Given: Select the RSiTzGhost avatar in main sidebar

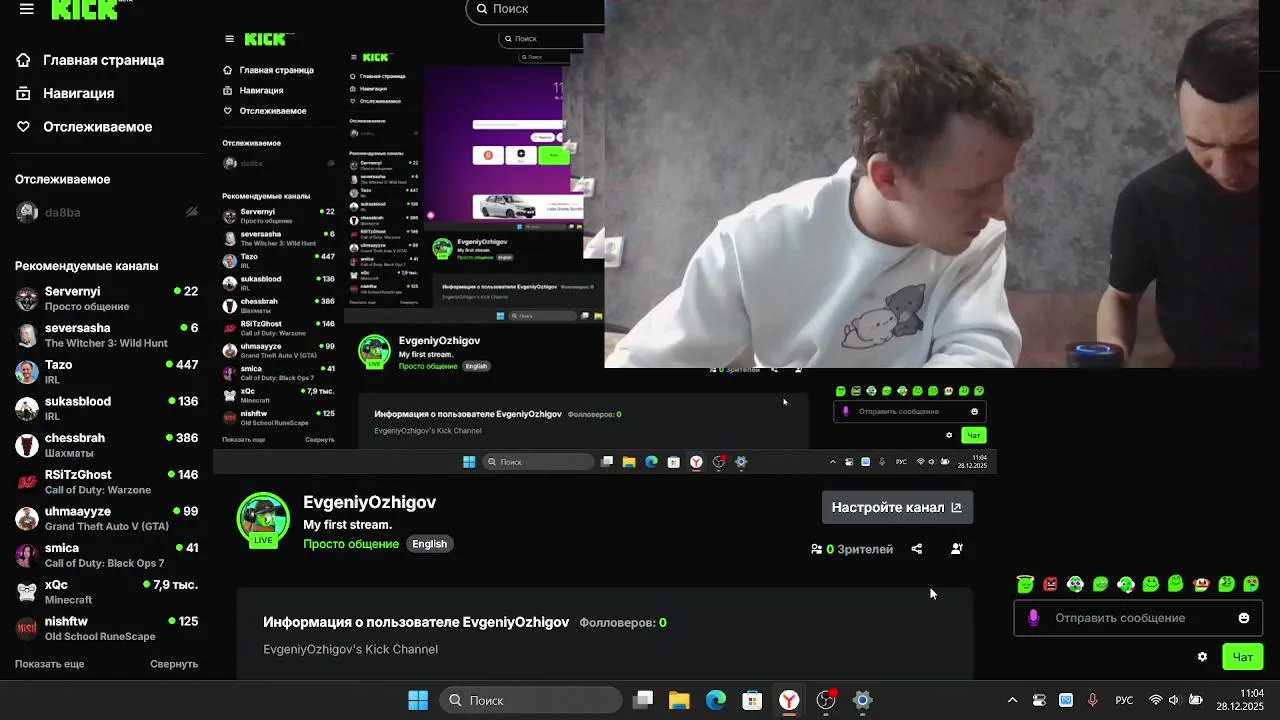Looking at the screenshot, I should [x=27, y=482].
